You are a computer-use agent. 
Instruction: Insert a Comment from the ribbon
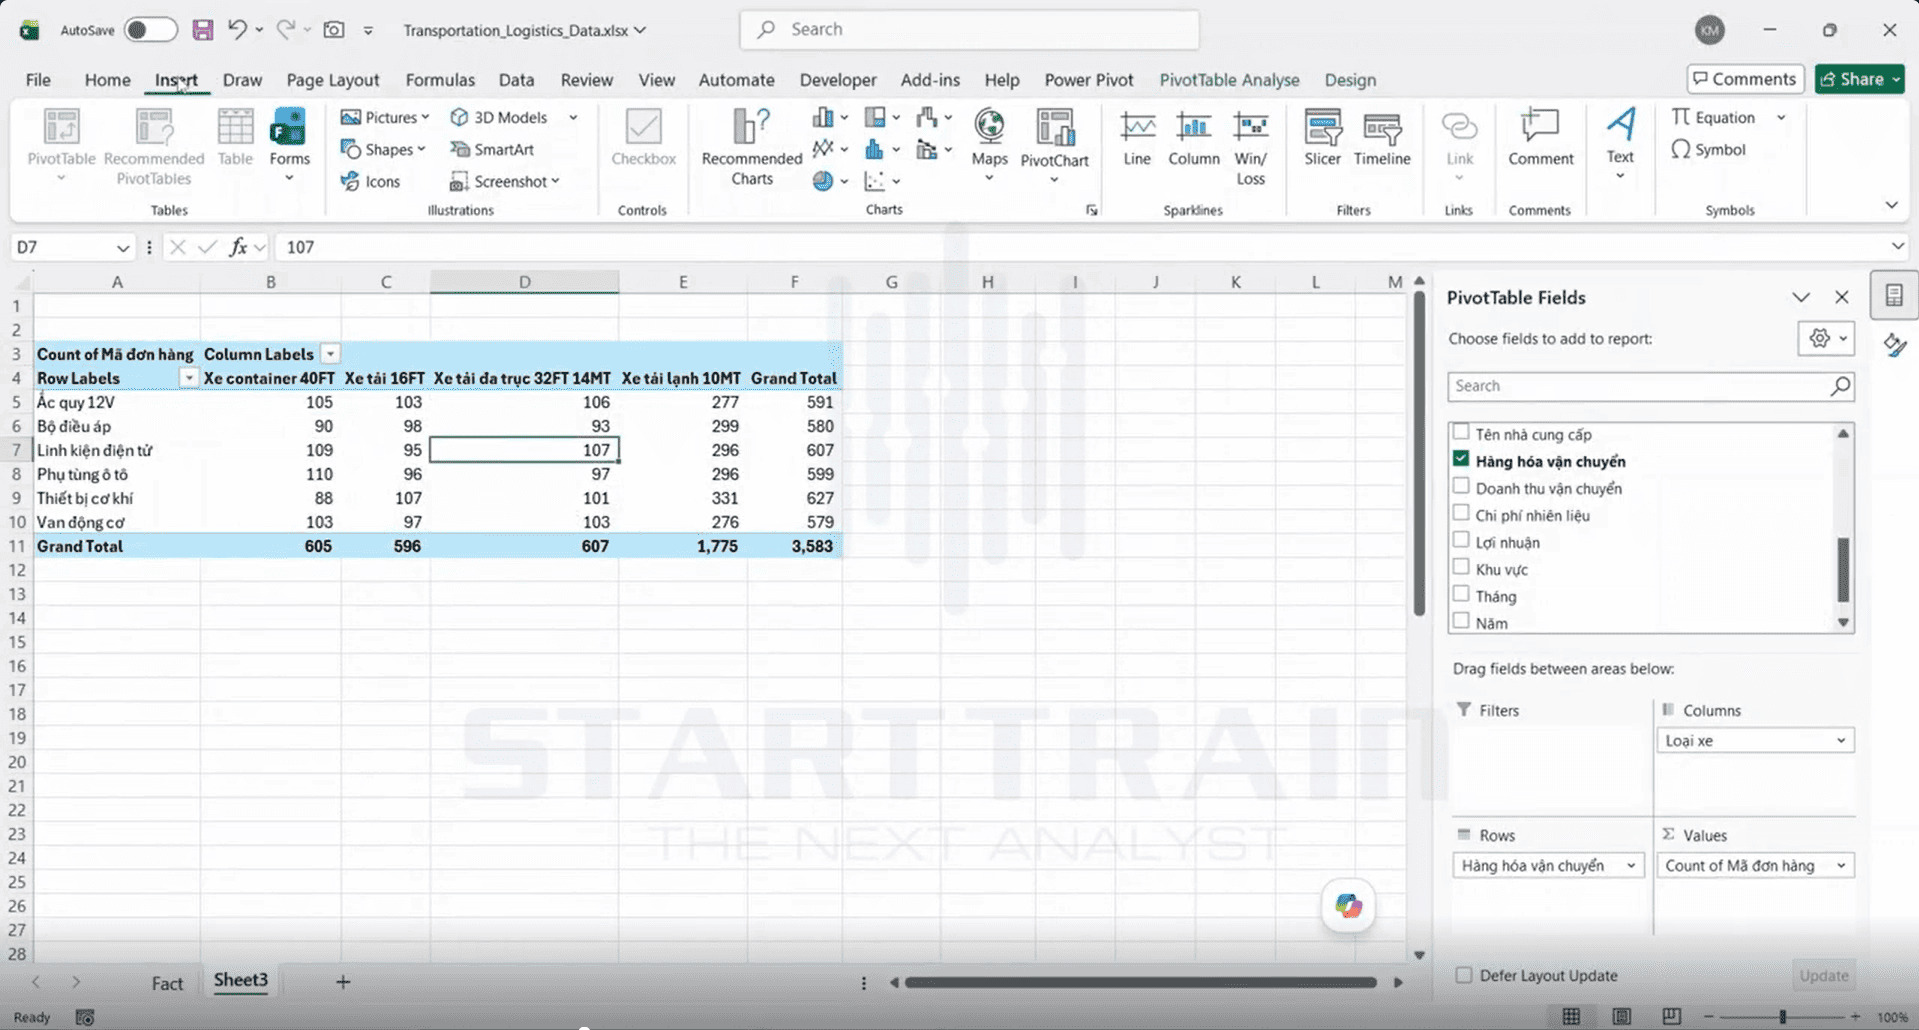1540,138
